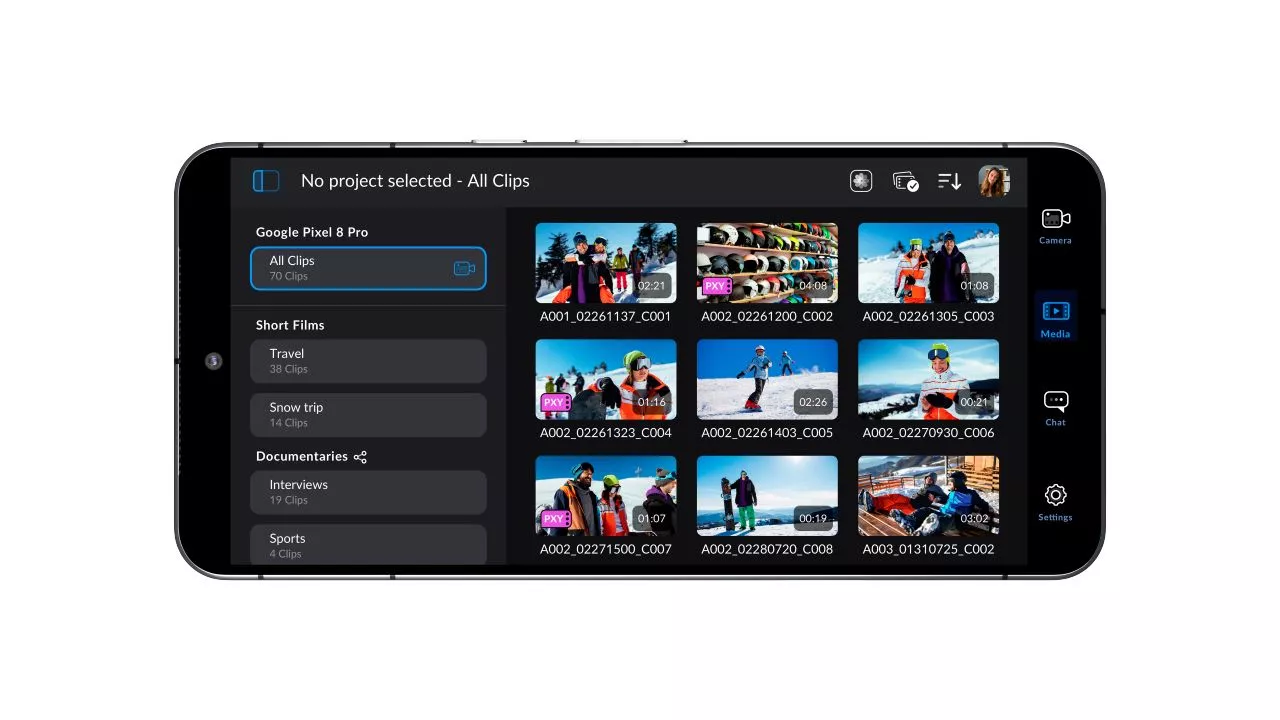This screenshot has height=720, width=1280.
Task: Click PXY badge on clip A002_02261323_C004
Action: [x=555, y=402]
